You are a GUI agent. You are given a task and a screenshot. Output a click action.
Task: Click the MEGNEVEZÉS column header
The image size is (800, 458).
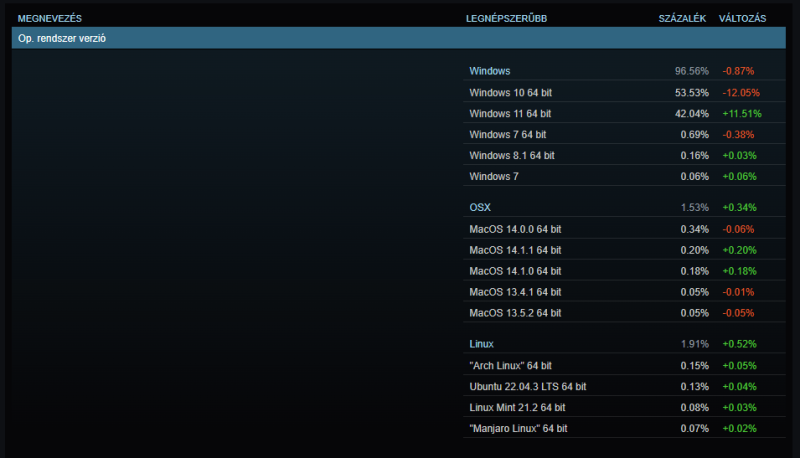click(49, 18)
